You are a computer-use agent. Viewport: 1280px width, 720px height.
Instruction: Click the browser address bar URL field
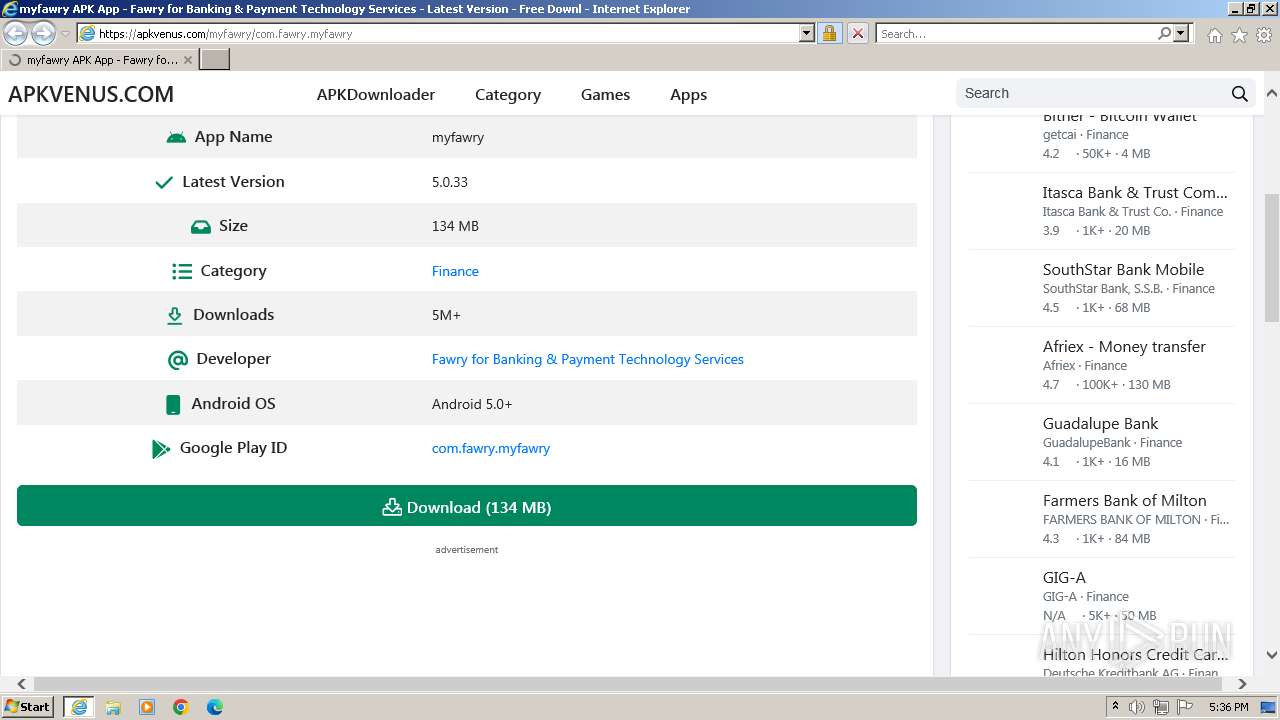[x=447, y=33]
